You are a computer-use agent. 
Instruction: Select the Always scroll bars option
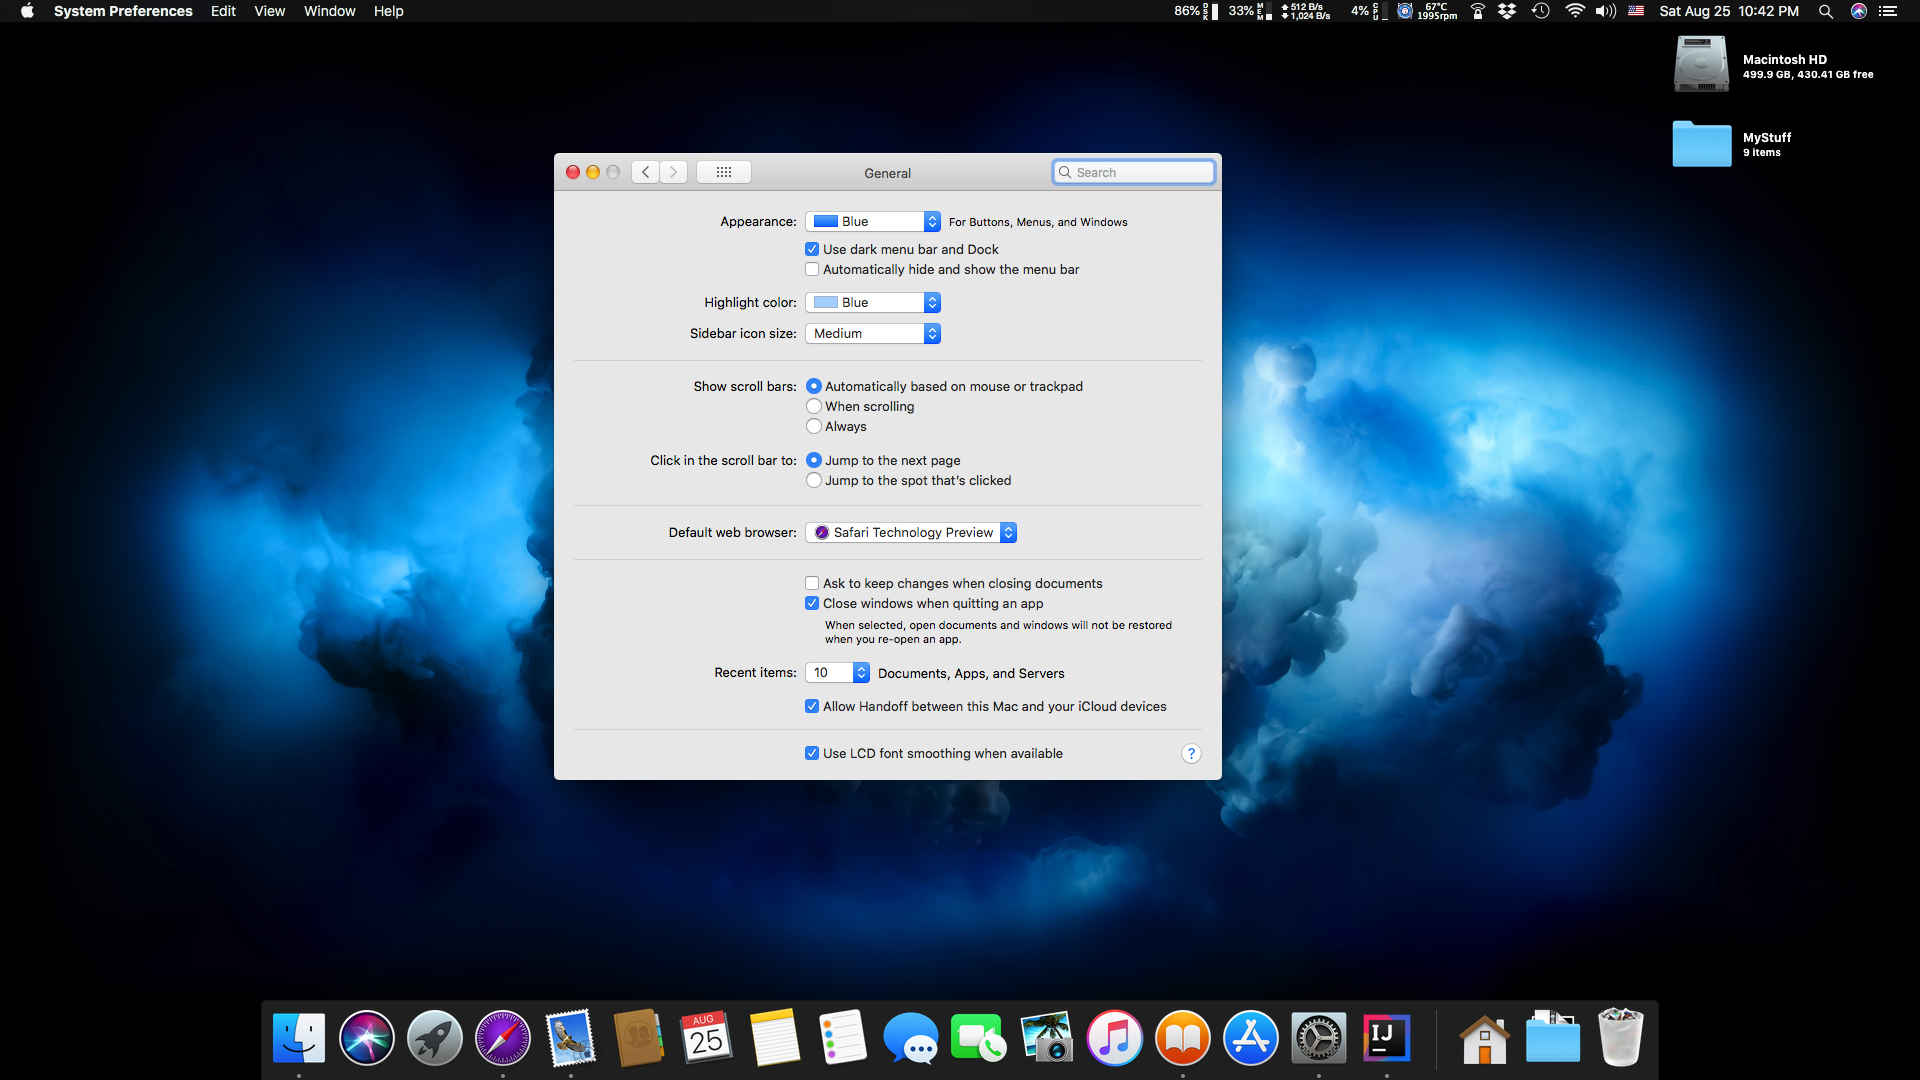point(814,426)
